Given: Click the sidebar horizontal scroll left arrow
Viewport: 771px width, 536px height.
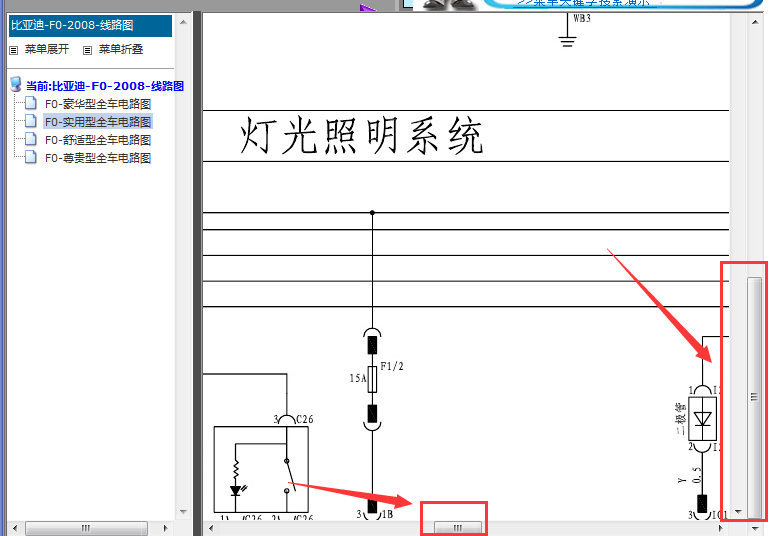Looking at the screenshot, I should 15,528.
